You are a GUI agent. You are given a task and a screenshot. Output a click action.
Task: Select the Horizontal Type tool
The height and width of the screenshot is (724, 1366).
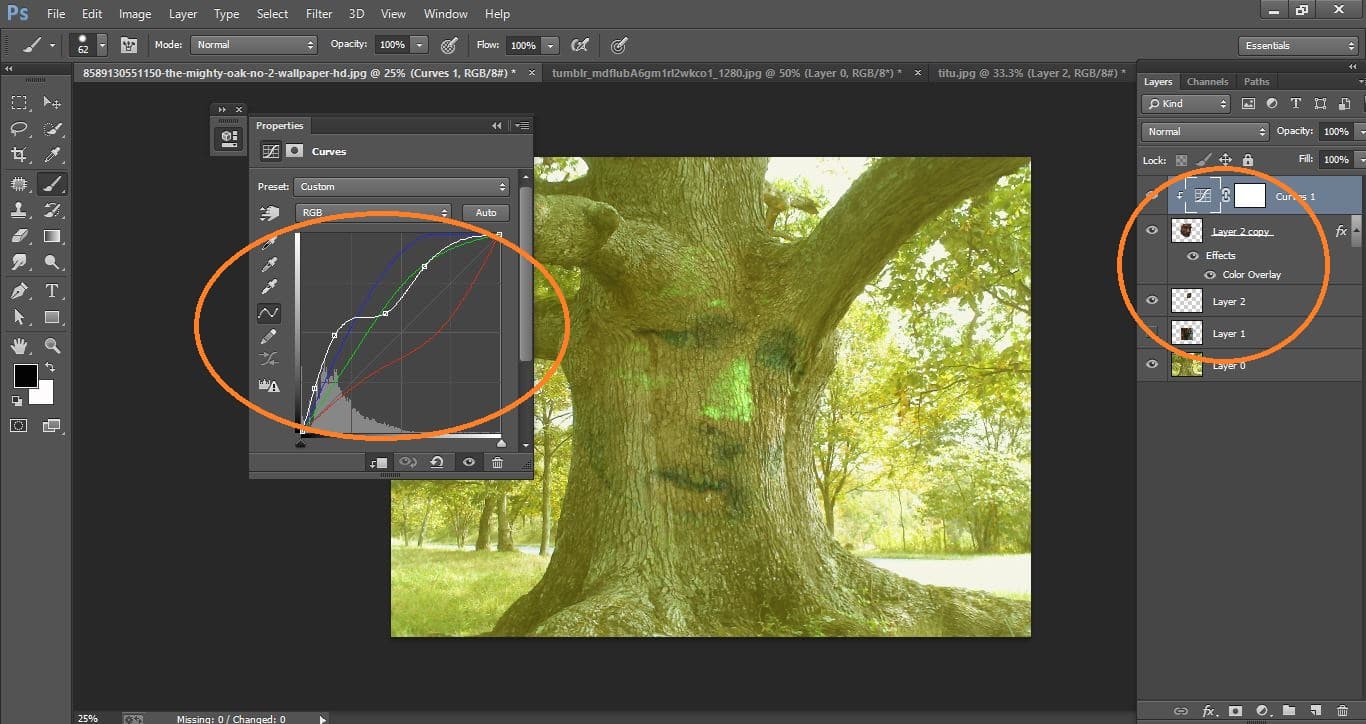(x=53, y=291)
